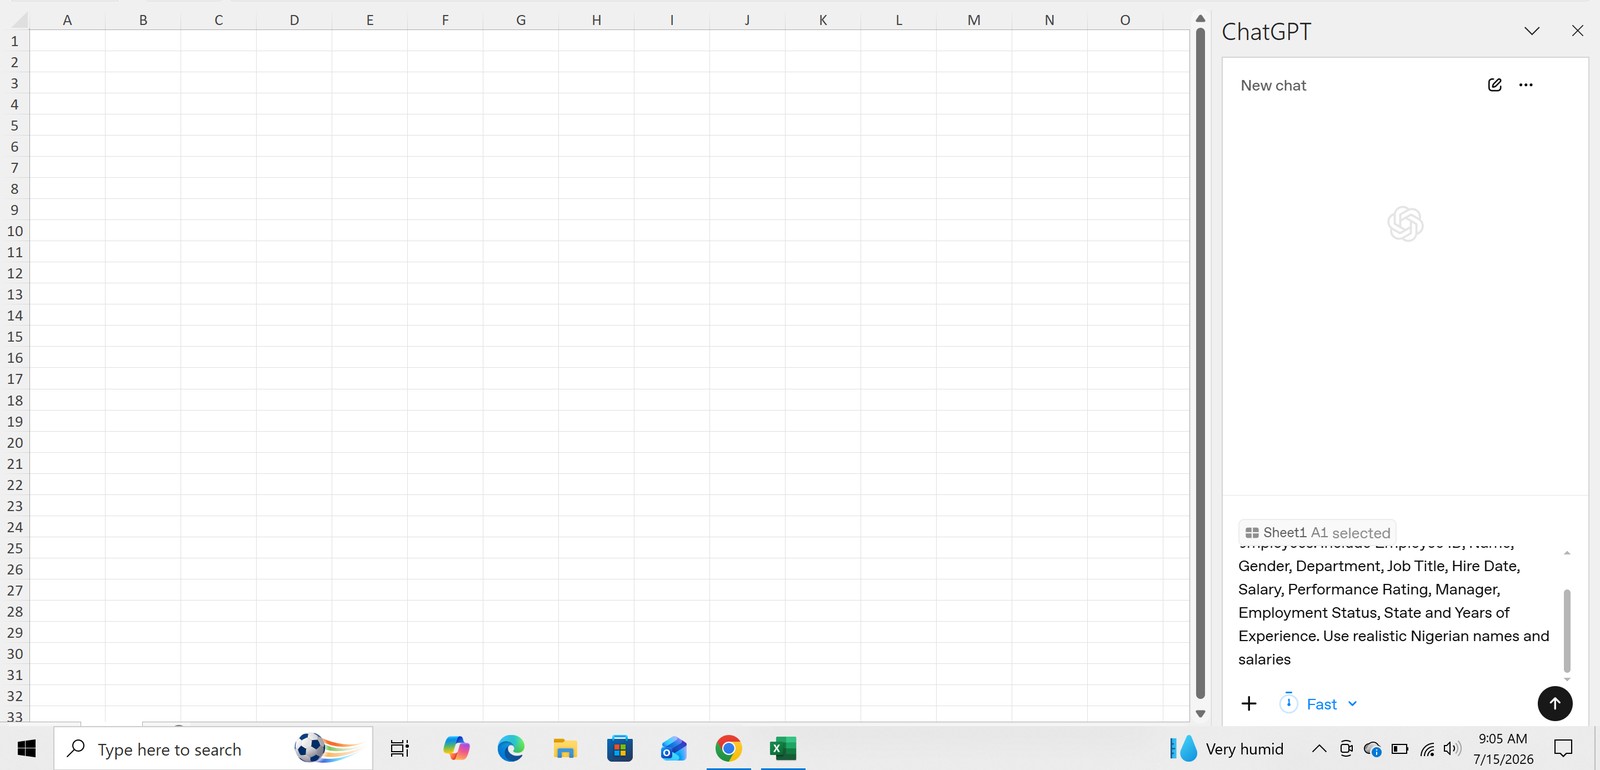Open File Explorer from the taskbar
The height and width of the screenshot is (770, 1600).
[565, 748]
